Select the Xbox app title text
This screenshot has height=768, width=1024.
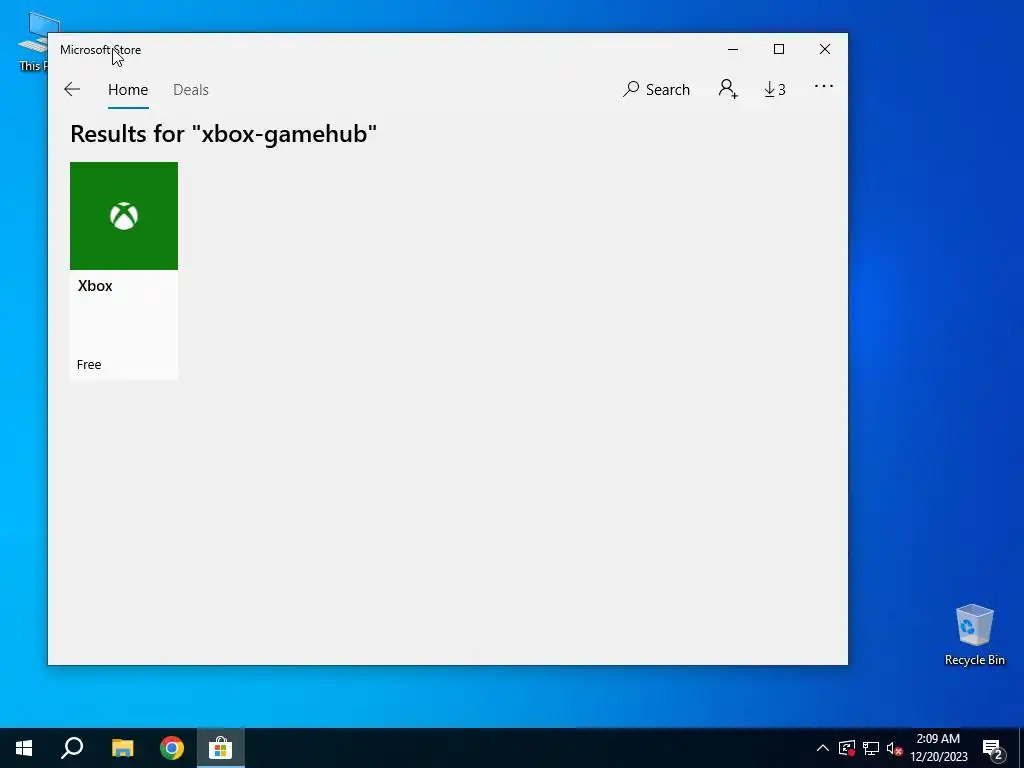point(95,286)
